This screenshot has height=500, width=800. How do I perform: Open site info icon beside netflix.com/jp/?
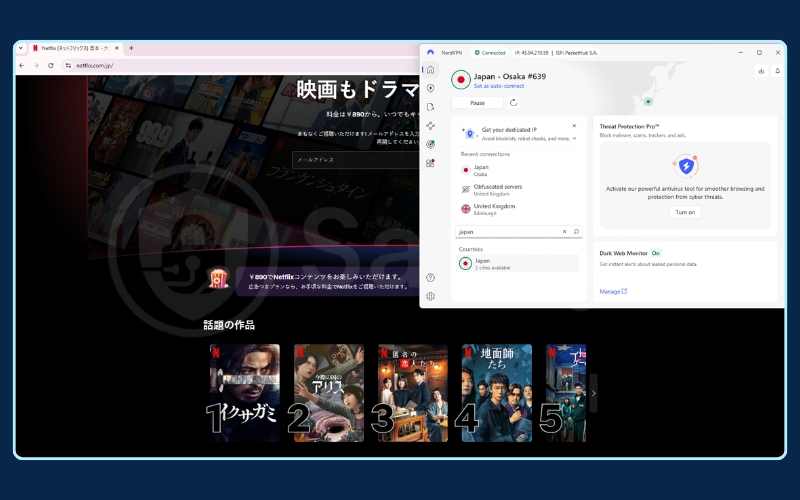[x=68, y=65]
